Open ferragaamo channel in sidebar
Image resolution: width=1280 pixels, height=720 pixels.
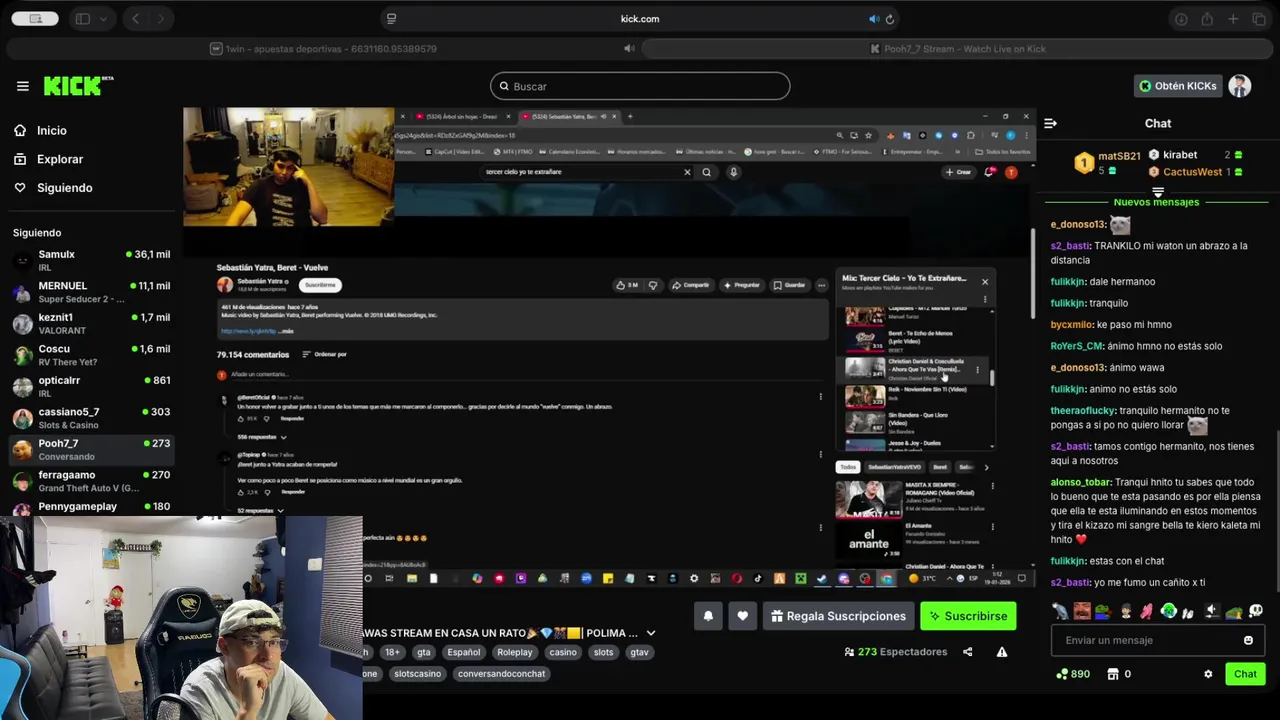(91, 481)
